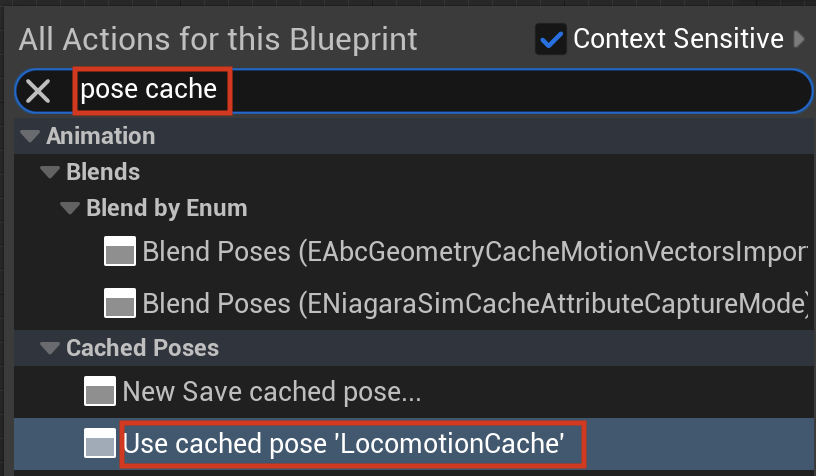Click the node icon beside 'Use cached pose LocomotionCache'
The width and height of the screenshot is (816, 476).
pos(100,443)
